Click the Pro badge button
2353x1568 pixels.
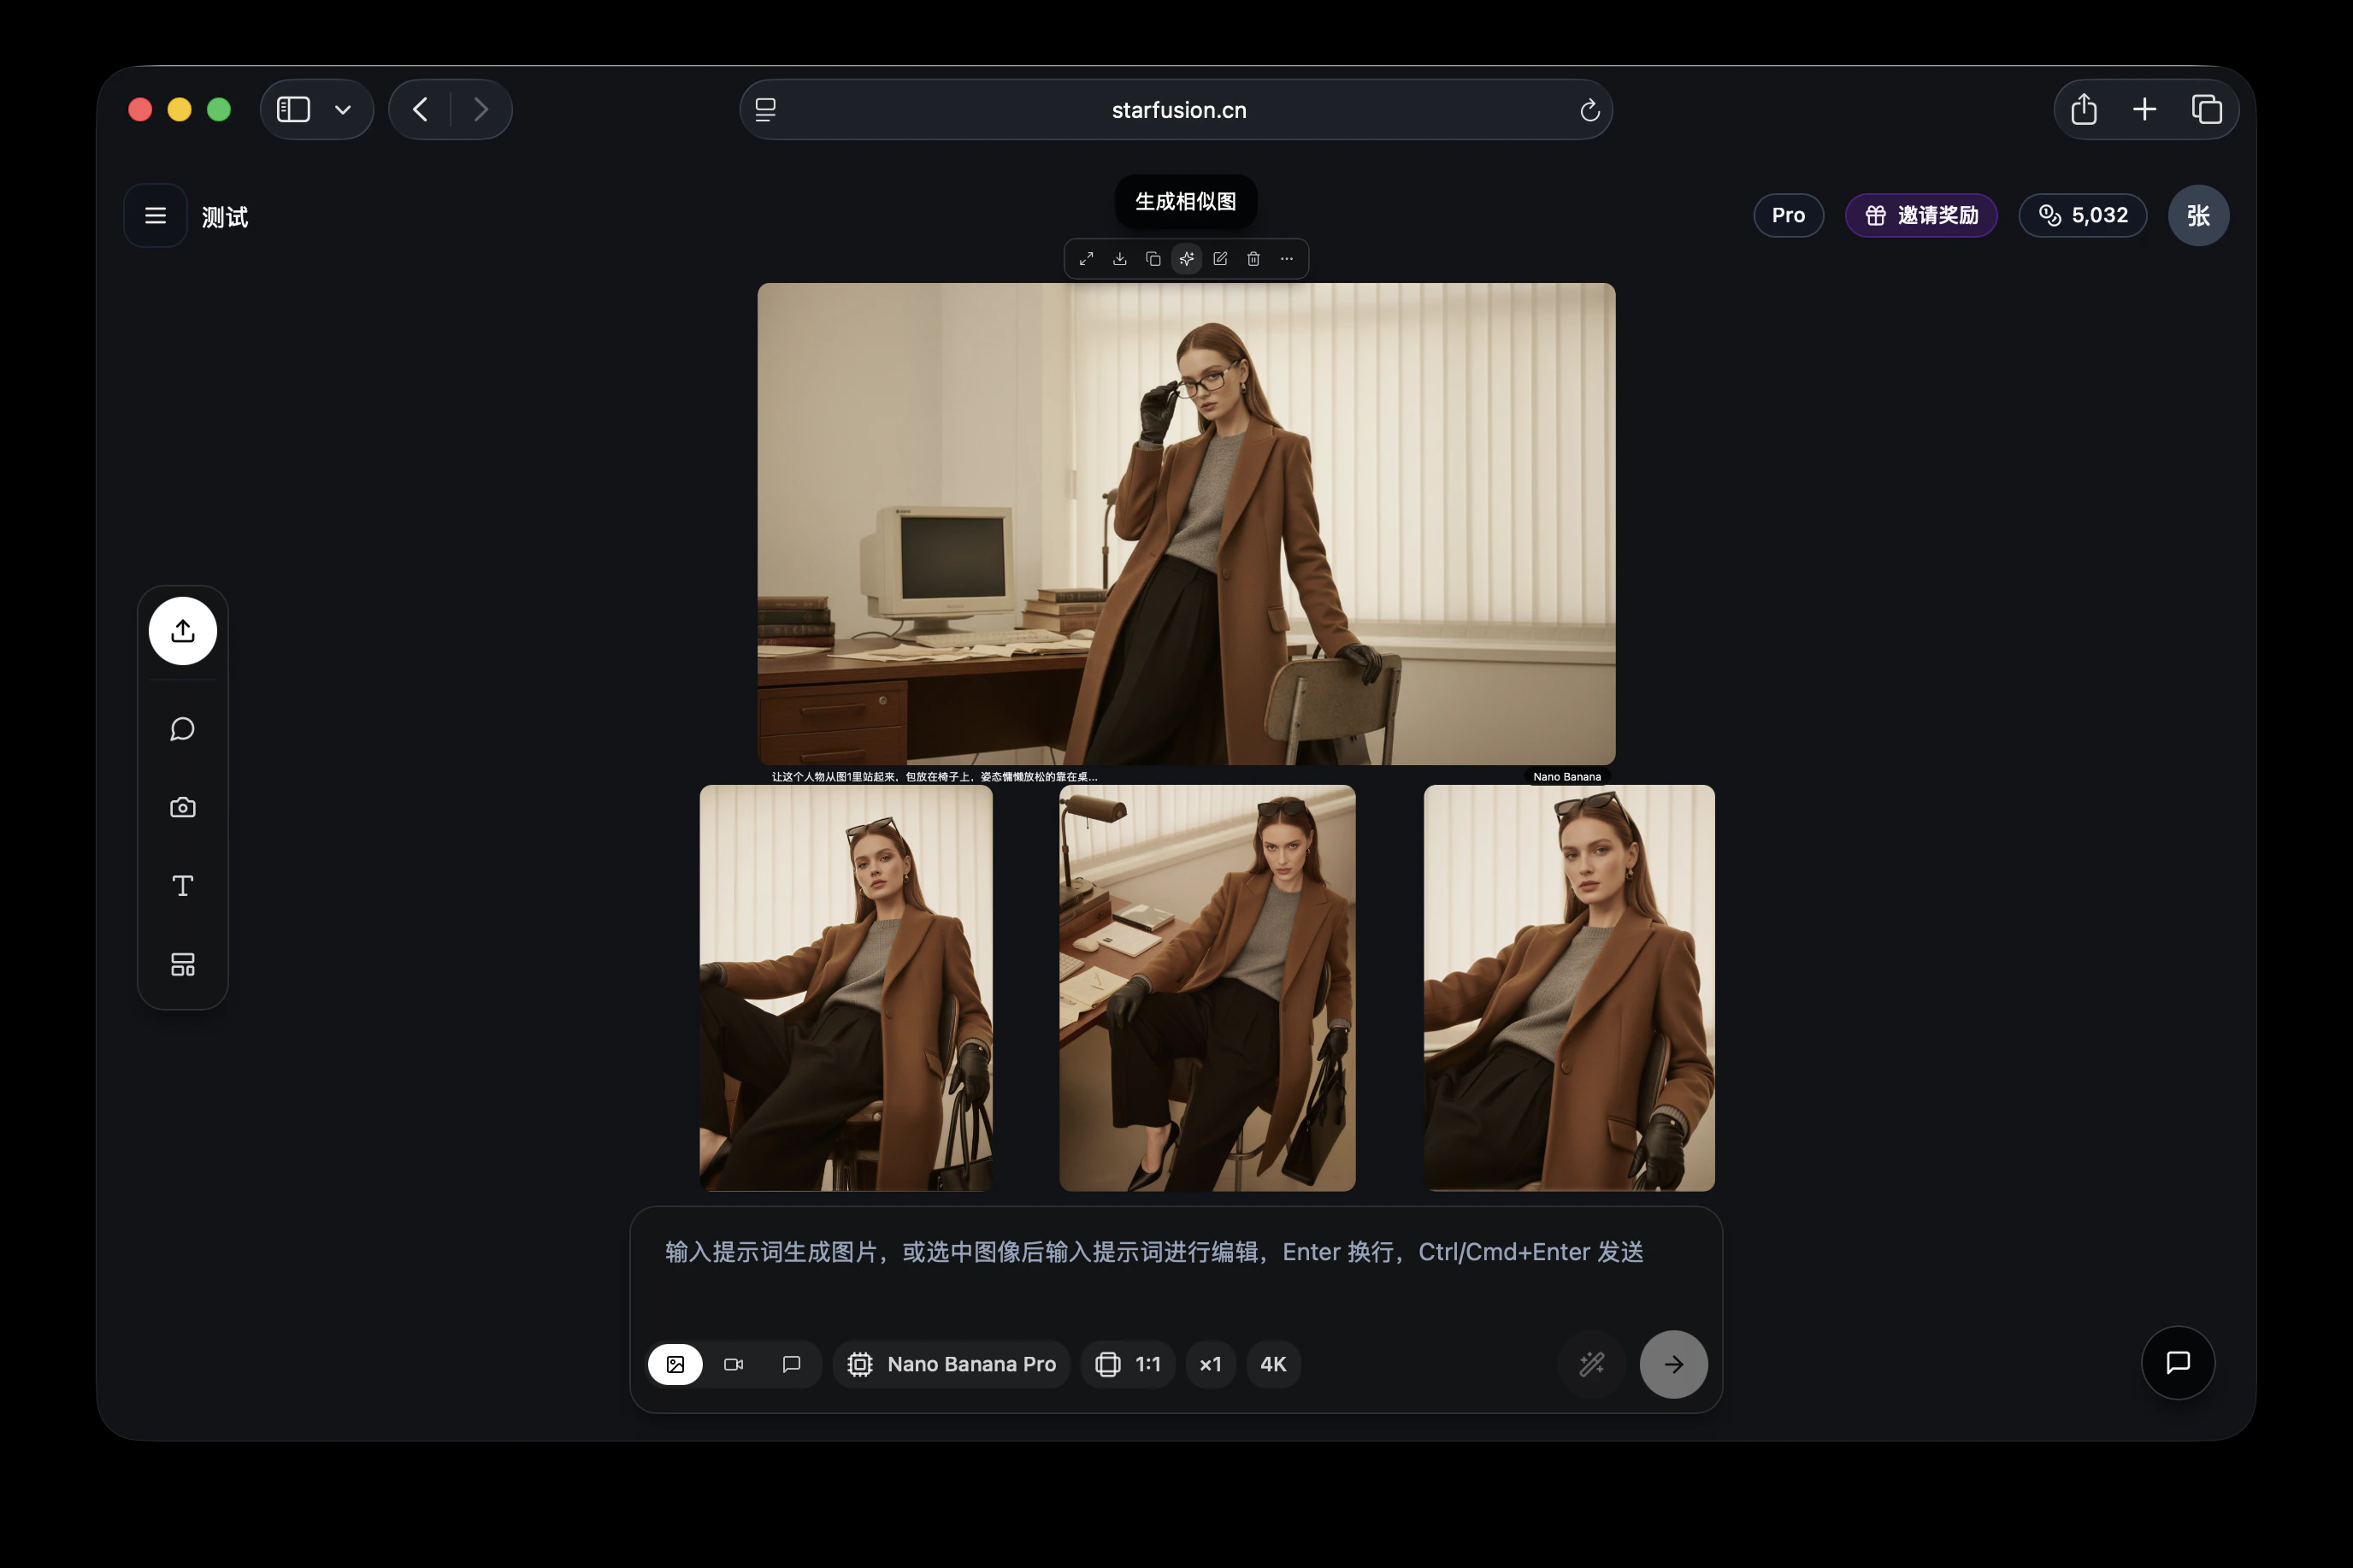pyautogui.click(x=1788, y=216)
